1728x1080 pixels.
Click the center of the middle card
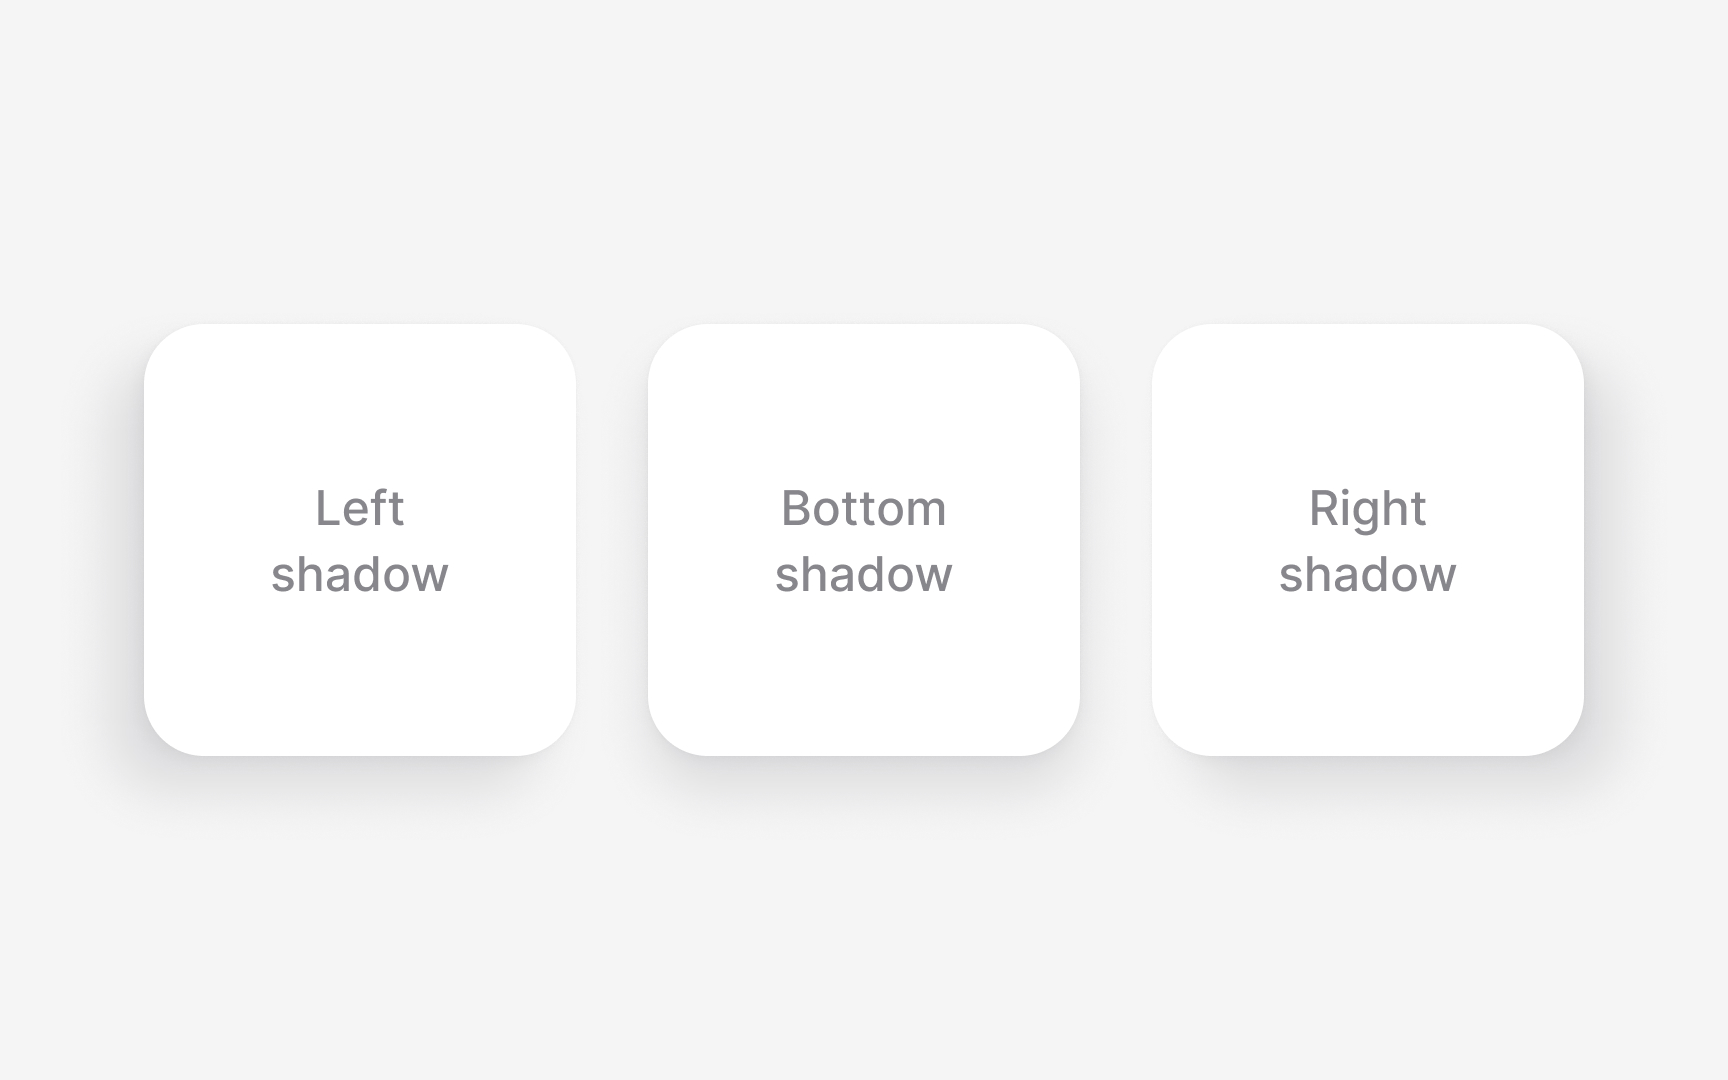click(865, 540)
